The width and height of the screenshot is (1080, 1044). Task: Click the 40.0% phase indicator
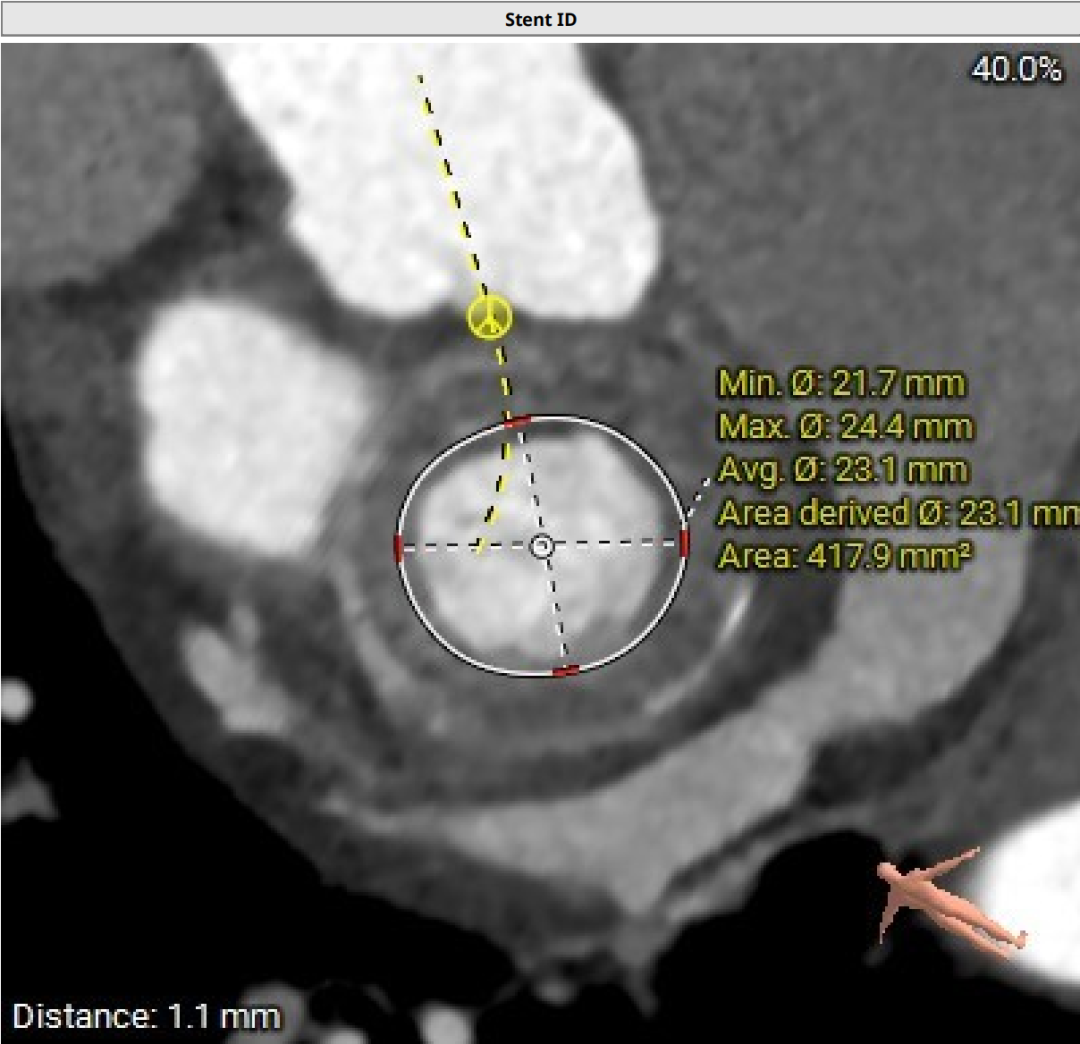tap(1016, 69)
